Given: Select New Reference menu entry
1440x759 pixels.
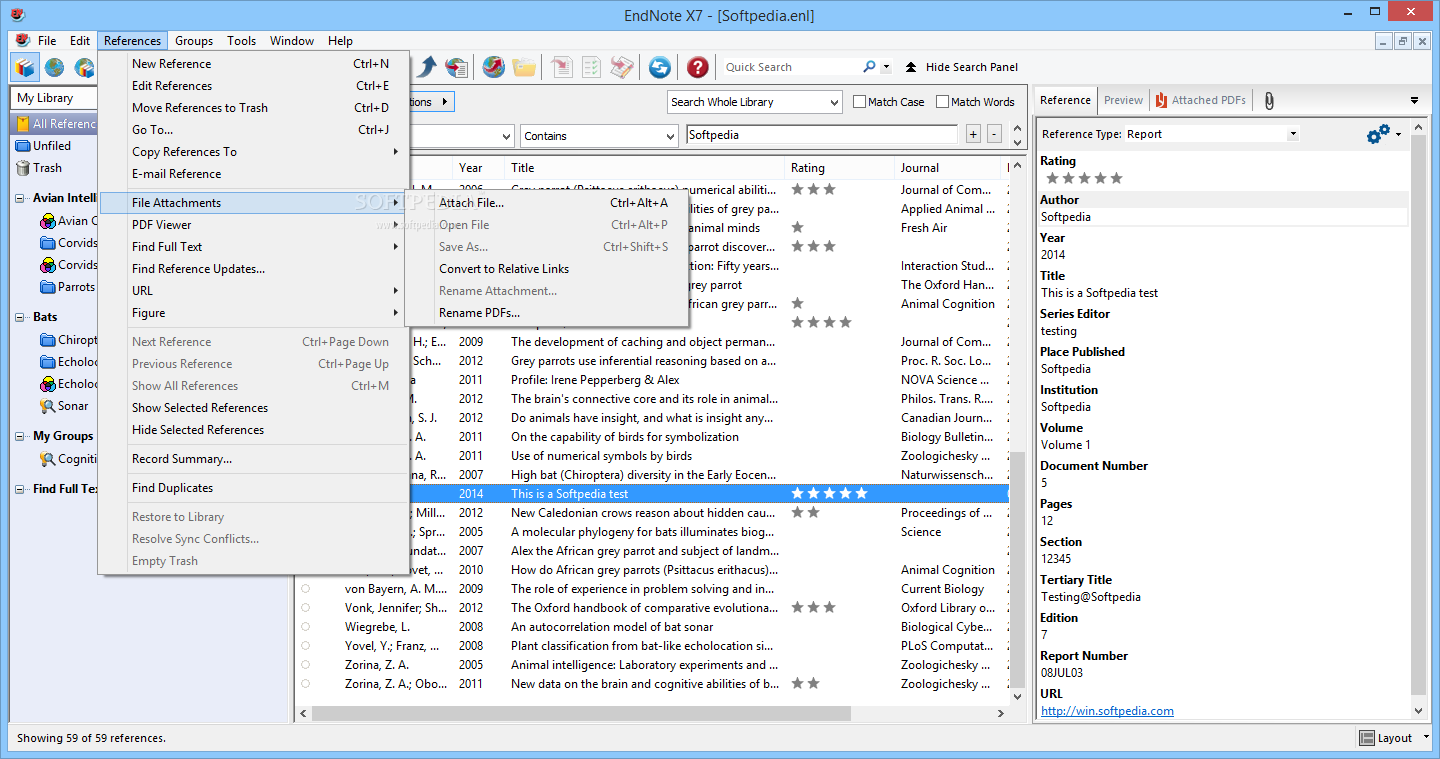Looking at the screenshot, I should click(254, 64).
